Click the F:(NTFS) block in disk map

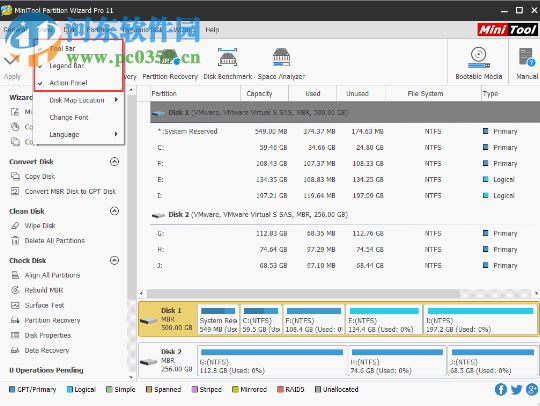(x=314, y=320)
